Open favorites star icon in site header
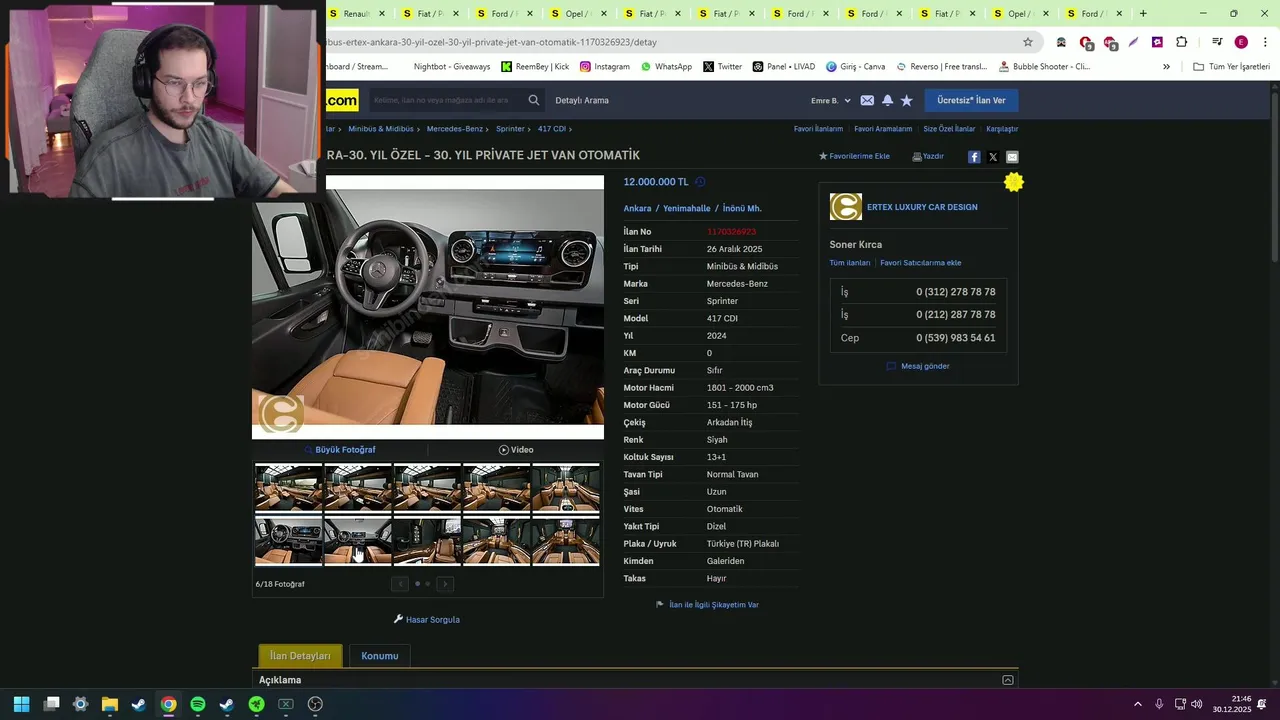 click(906, 100)
